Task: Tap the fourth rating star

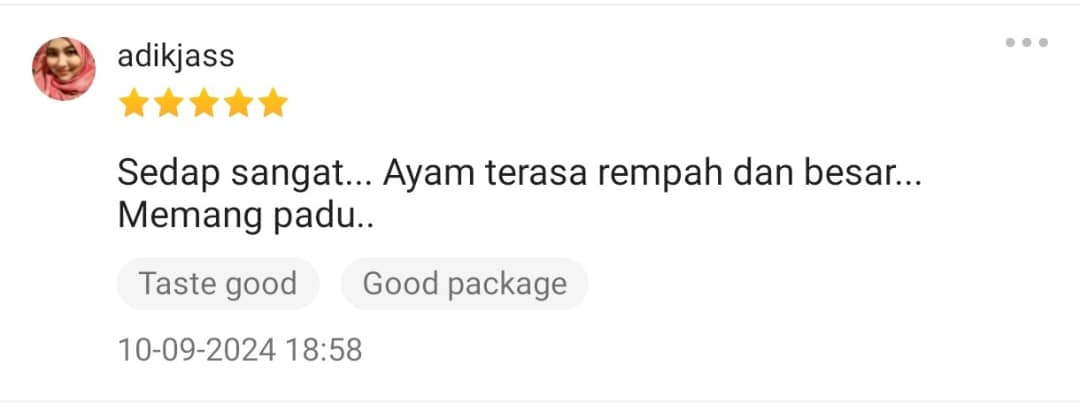Action: click(238, 103)
